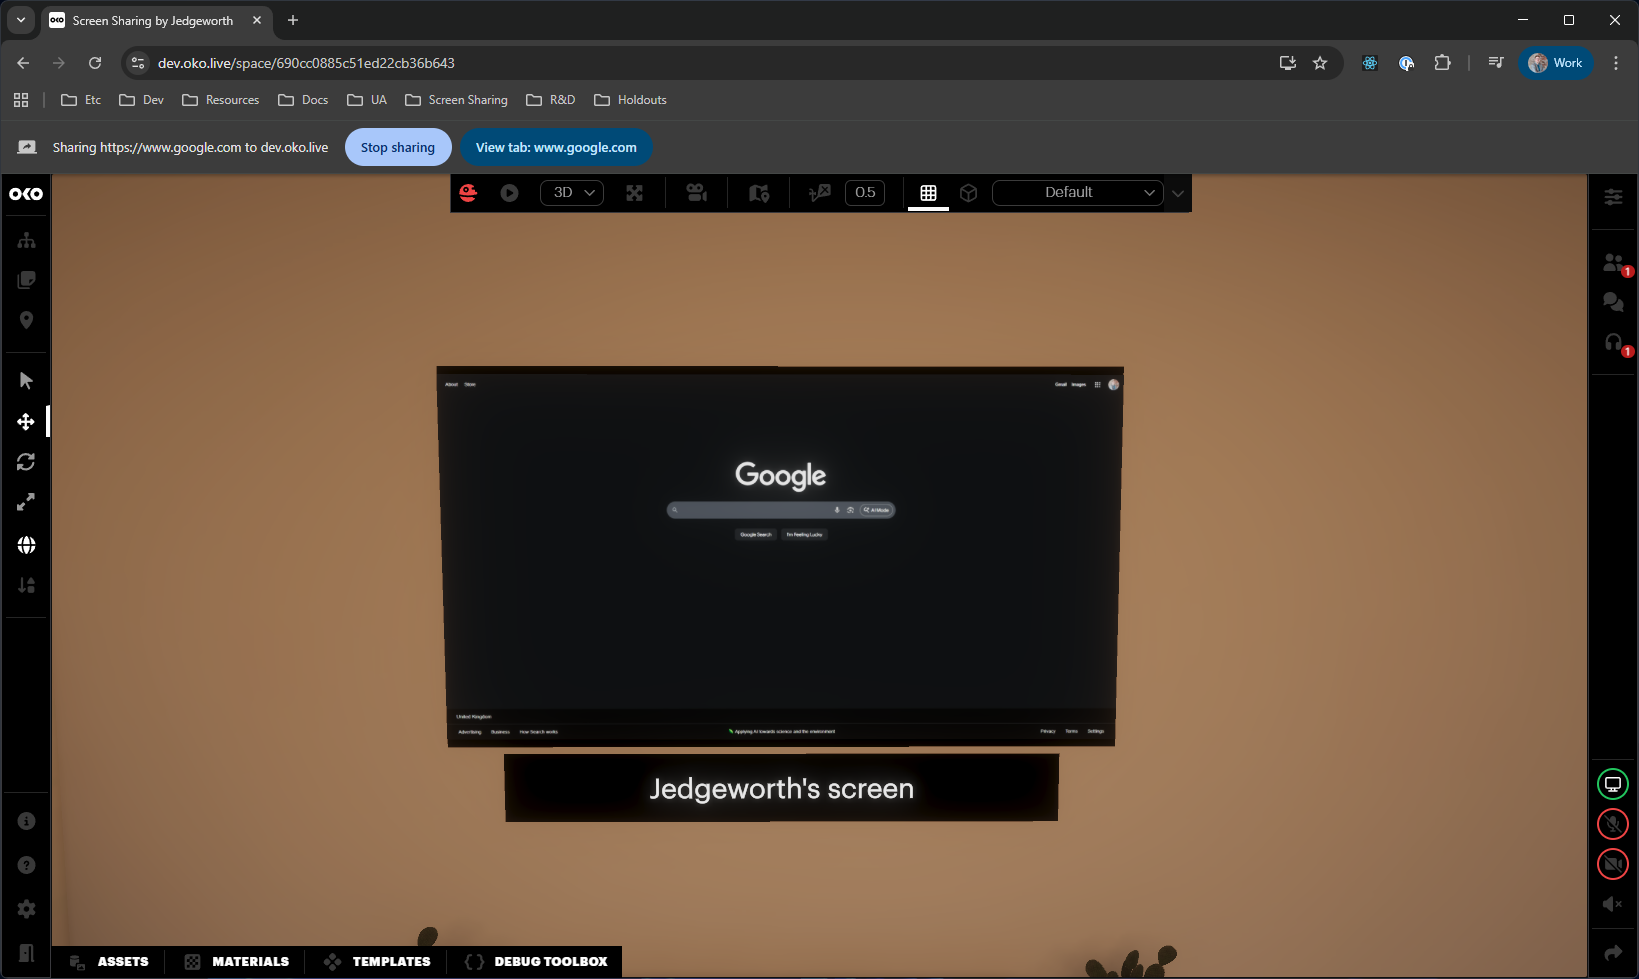Click the 0.5 value field in toolbar

[x=865, y=193]
